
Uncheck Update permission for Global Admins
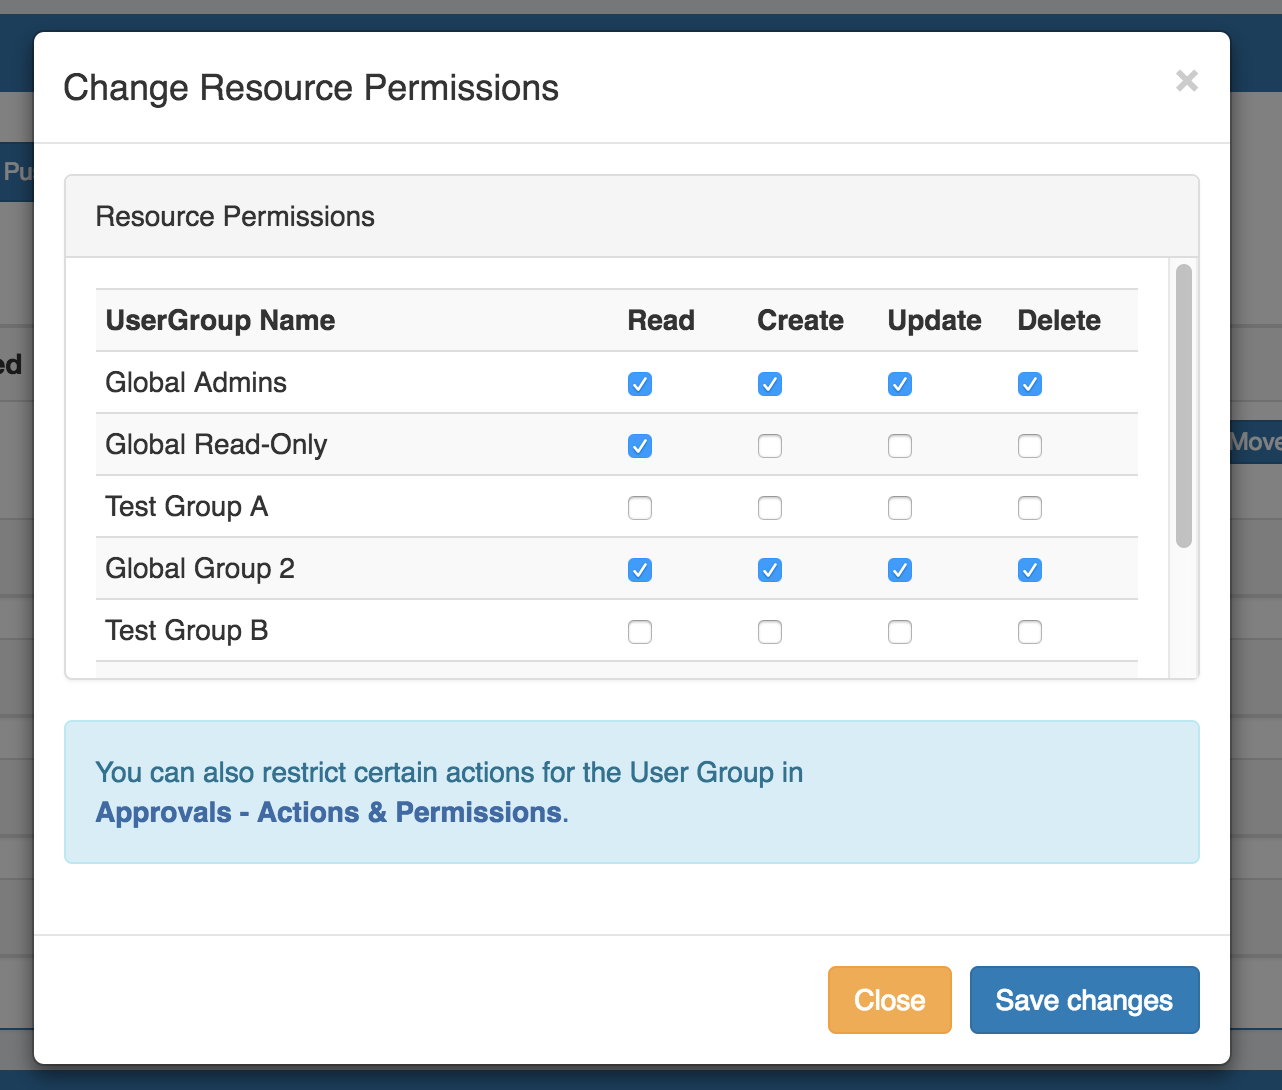coord(900,384)
